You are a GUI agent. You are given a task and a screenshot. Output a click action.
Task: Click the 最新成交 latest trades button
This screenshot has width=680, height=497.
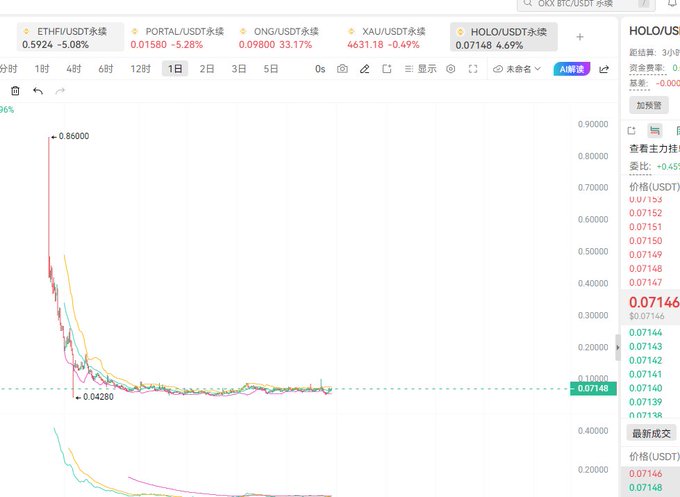[x=651, y=433]
